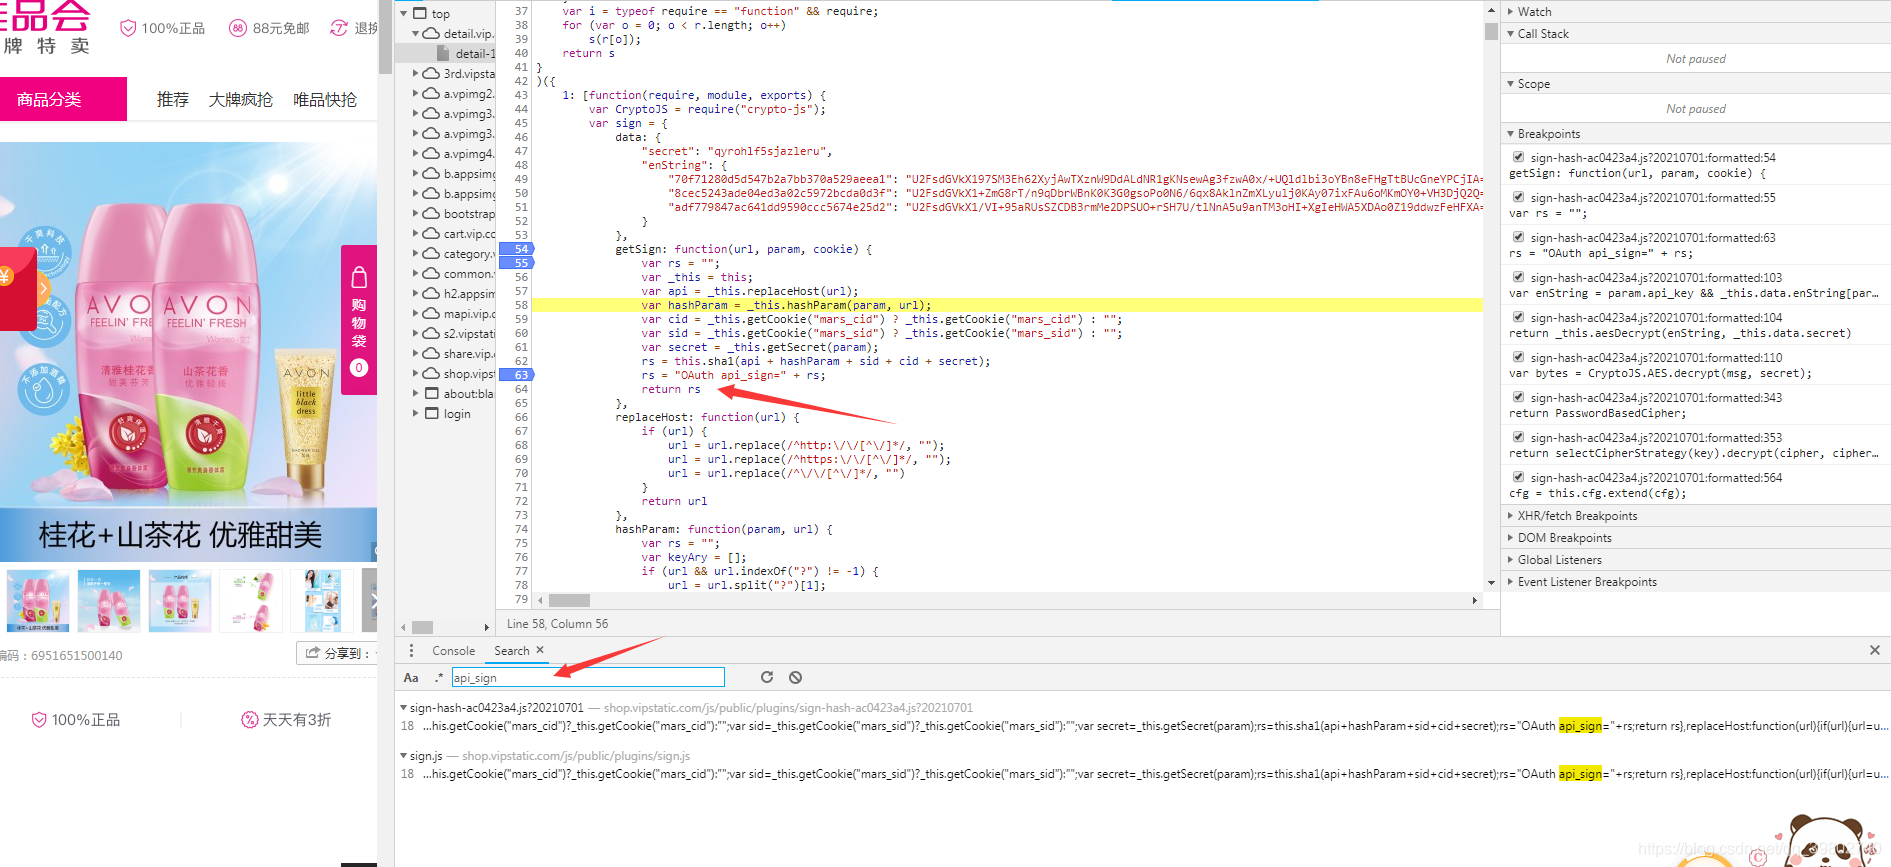The width and height of the screenshot is (1891, 867).
Task: Disable the breakpoint at formatted:104
Action: 1519,317
